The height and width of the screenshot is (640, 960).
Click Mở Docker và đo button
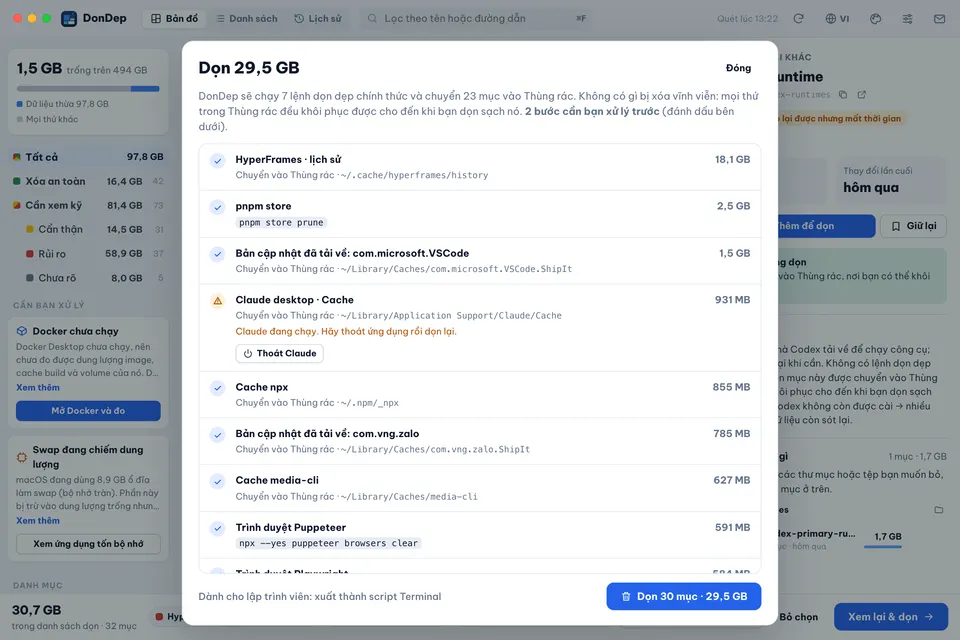(88, 411)
